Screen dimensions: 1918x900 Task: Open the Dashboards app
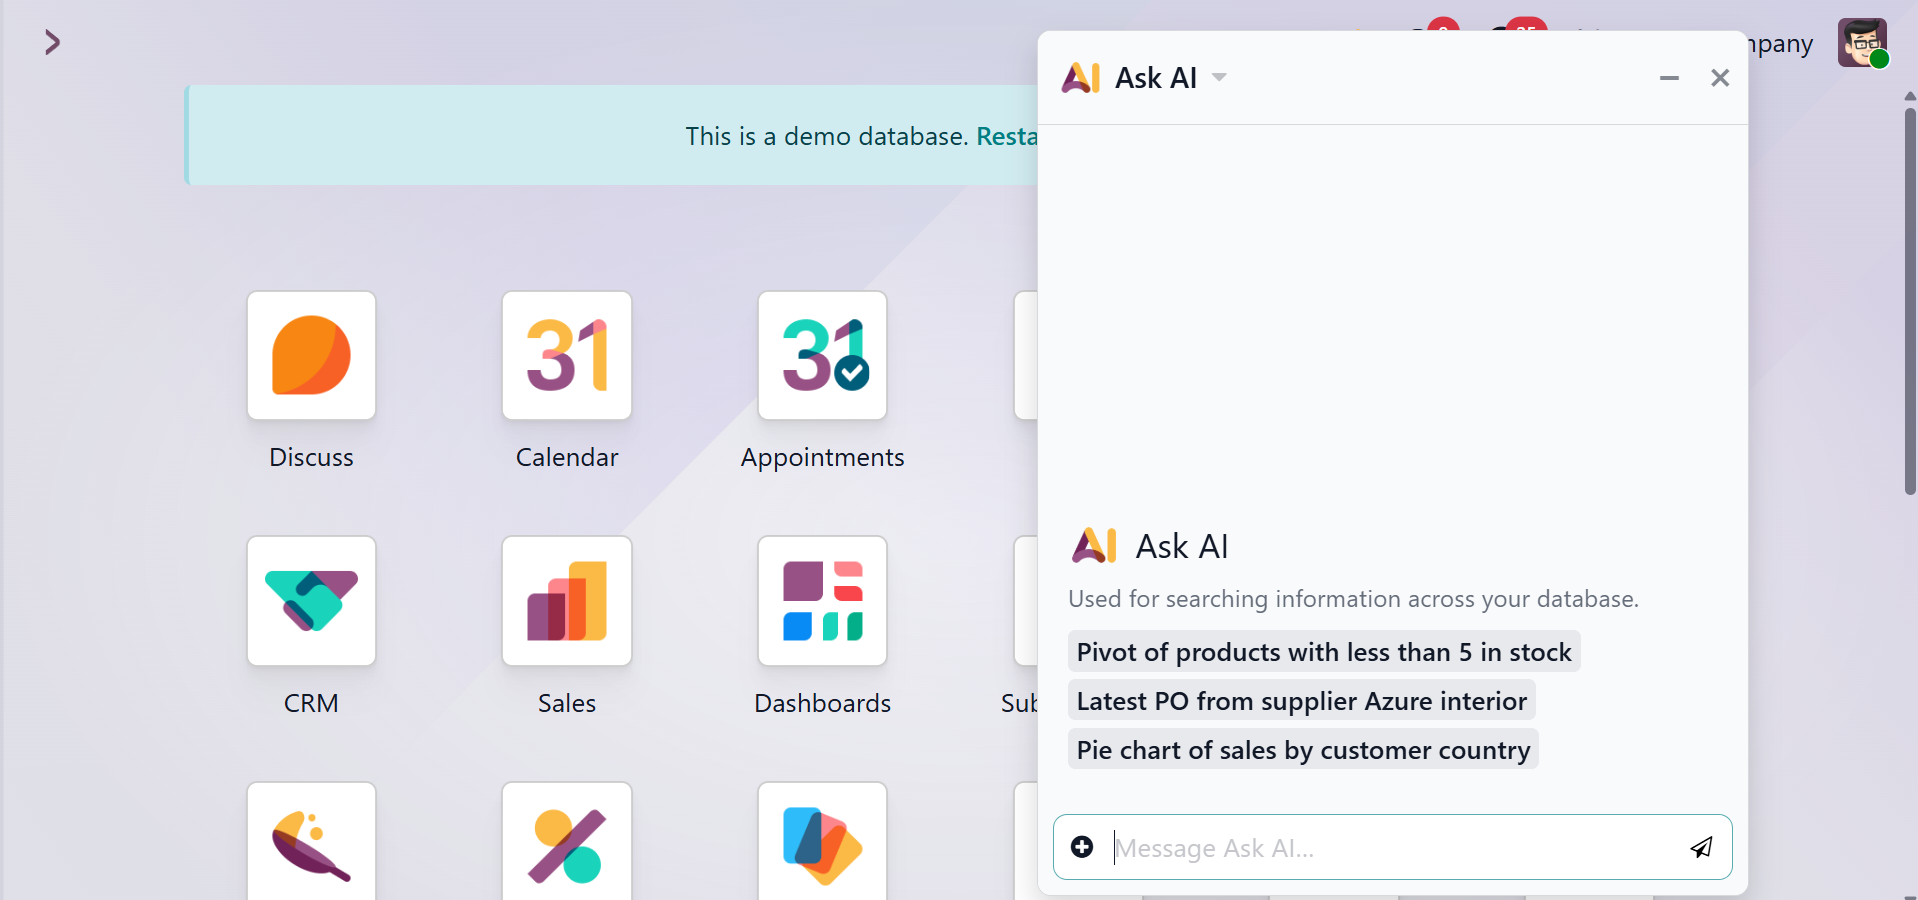coord(822,602)
